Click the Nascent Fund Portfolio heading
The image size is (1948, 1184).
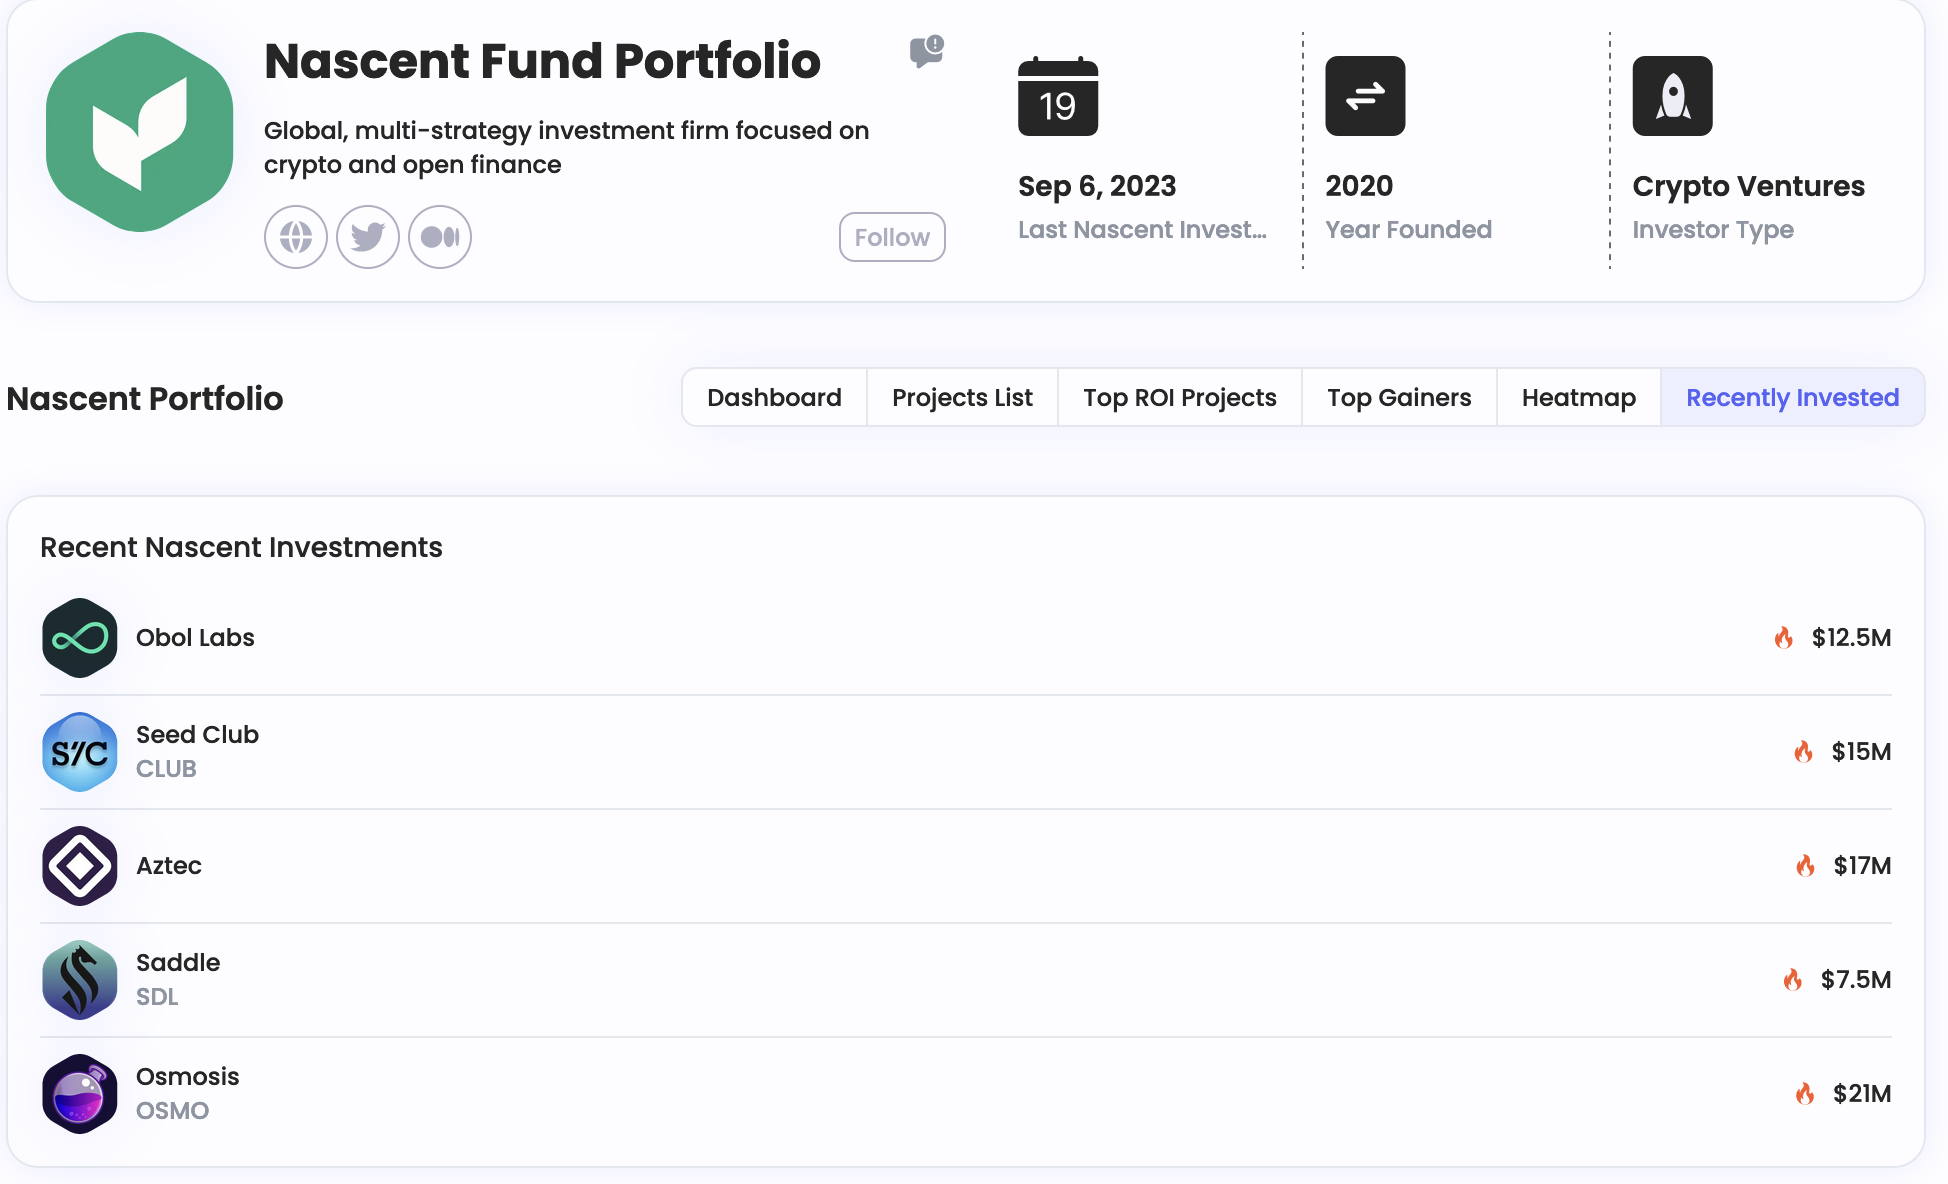click(542, 61)
